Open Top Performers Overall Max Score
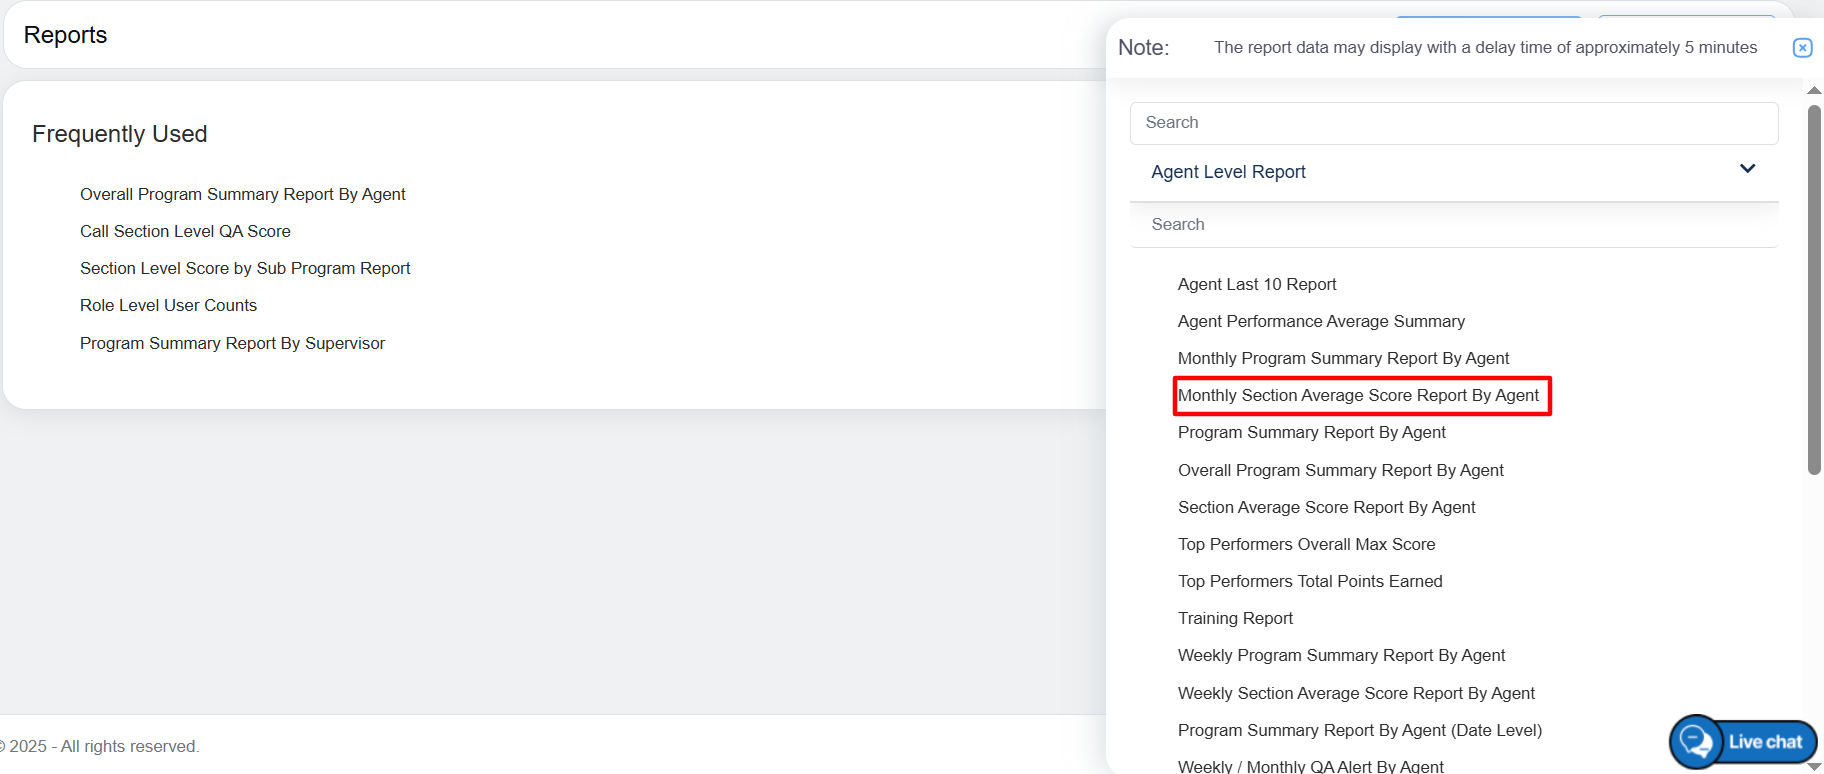Screen dimensions: 1824x774 tap(1306, 544)
